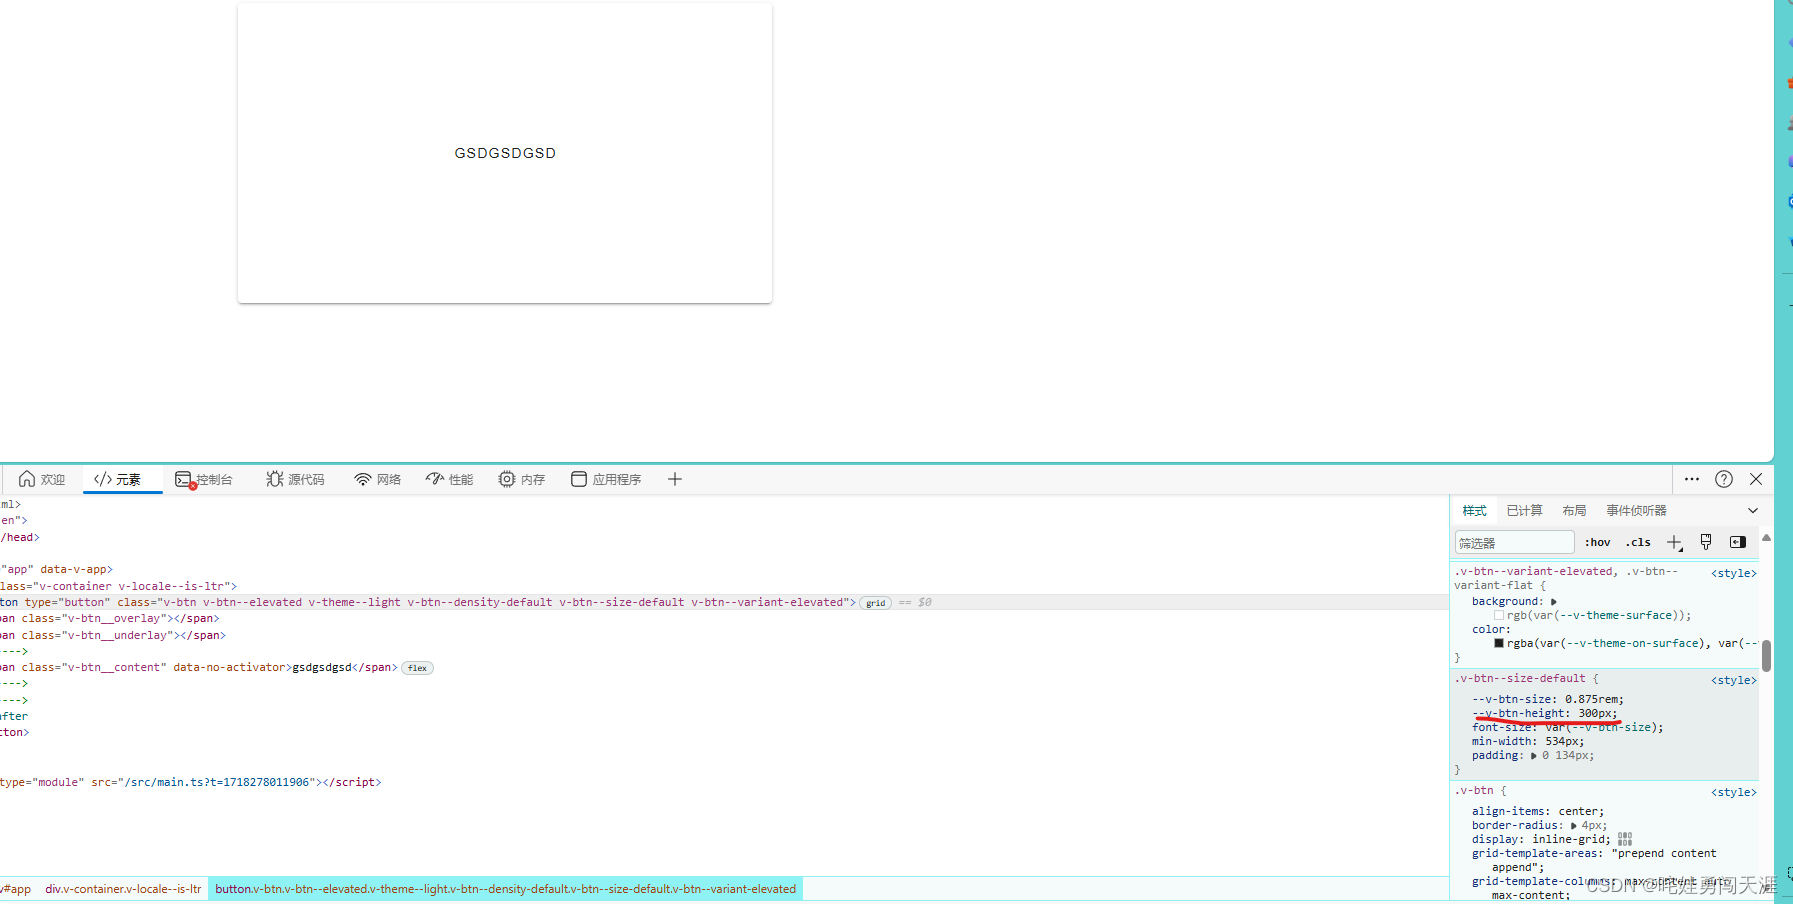1793x904 pixels.
Task: Toggle the flex badge on v-btn__content span
Action: click(417, 668)
